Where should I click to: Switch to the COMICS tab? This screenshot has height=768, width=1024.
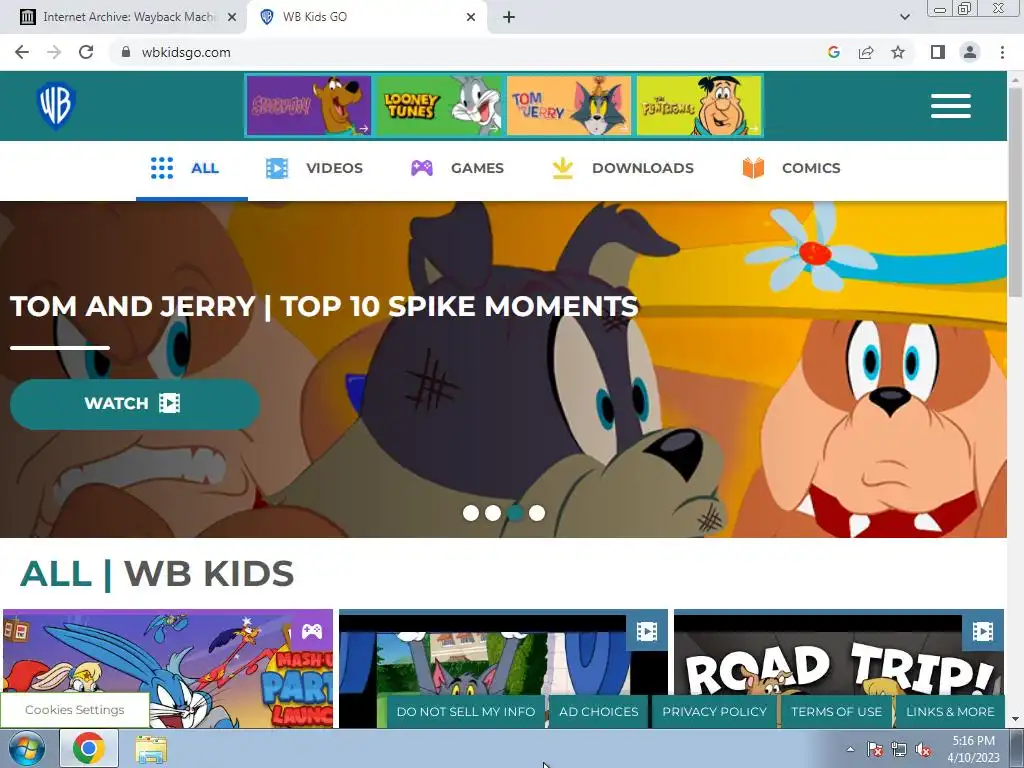click(x=792, y=168)
